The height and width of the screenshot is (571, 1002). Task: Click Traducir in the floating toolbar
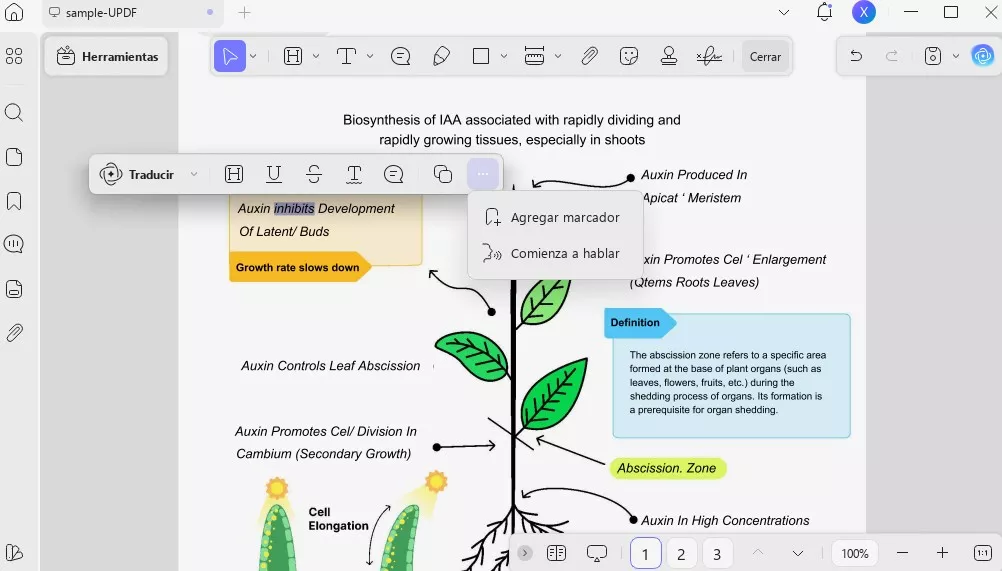[137, 174]
